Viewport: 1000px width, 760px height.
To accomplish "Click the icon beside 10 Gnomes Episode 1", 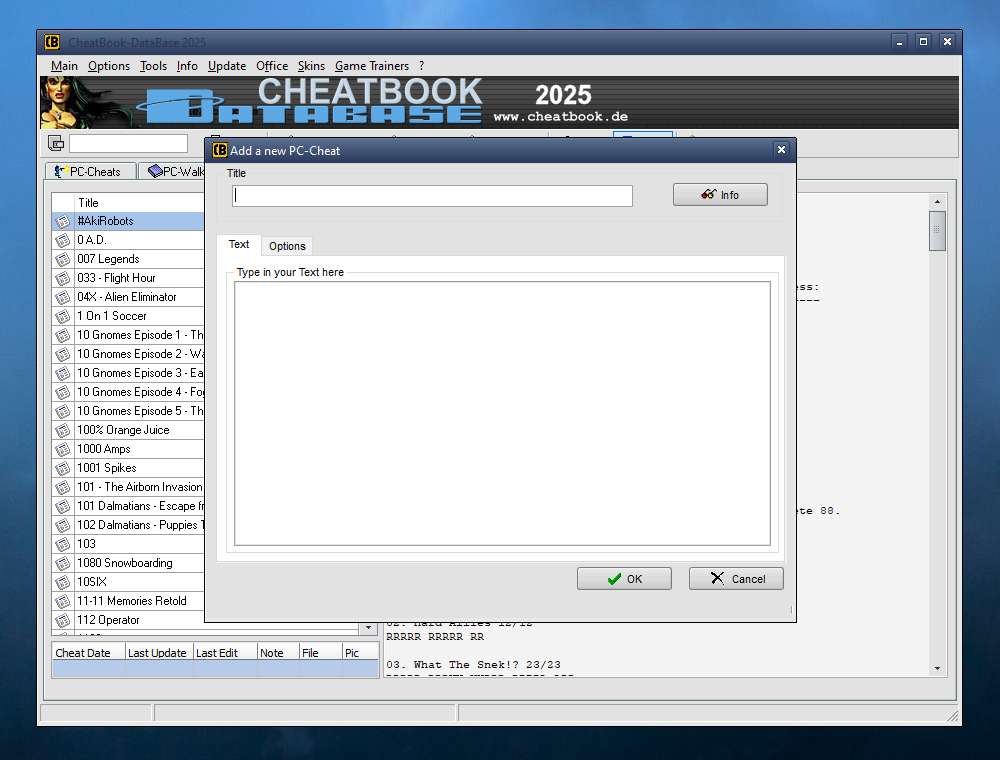I will coord(62,335).
